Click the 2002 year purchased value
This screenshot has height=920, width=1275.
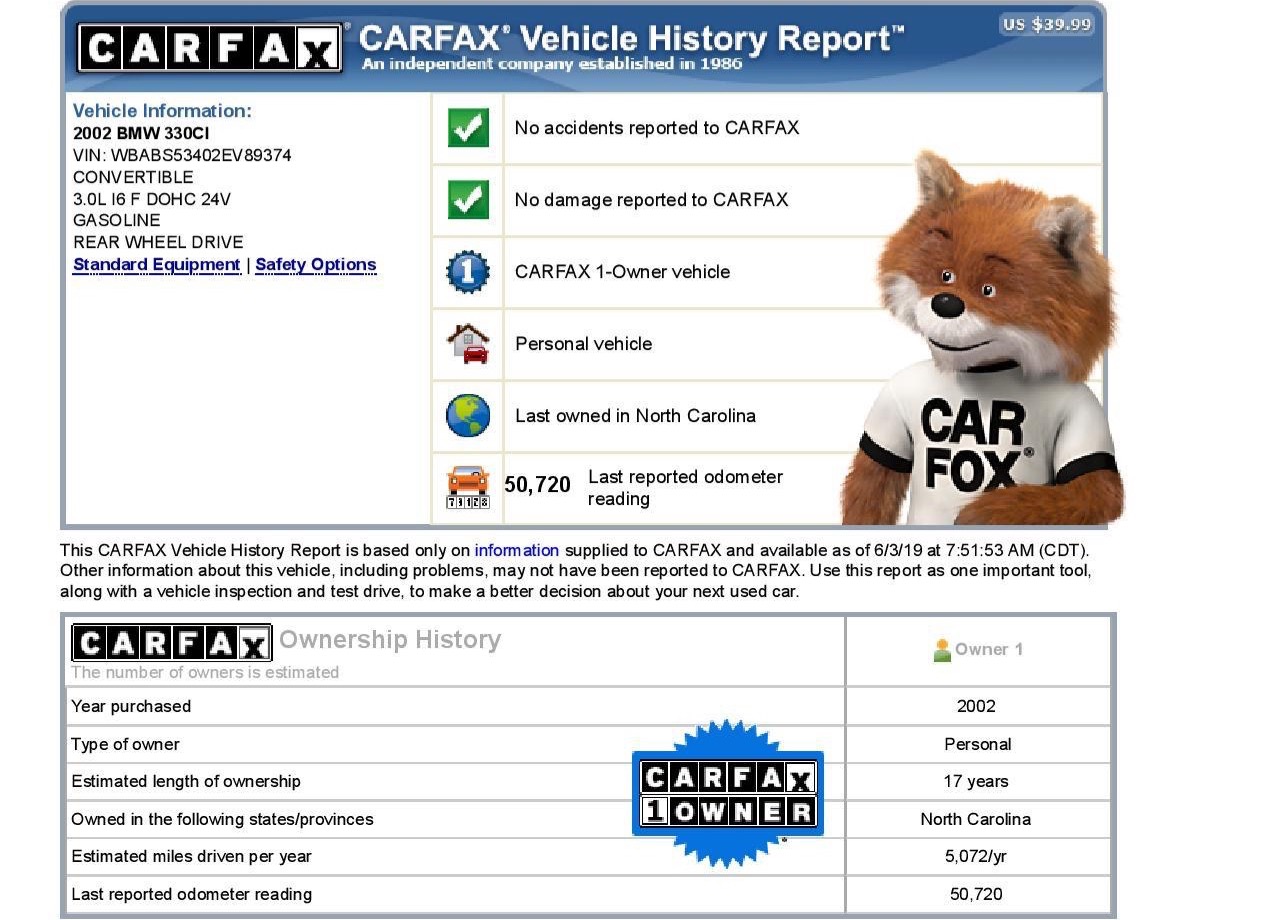coord(976,706)
